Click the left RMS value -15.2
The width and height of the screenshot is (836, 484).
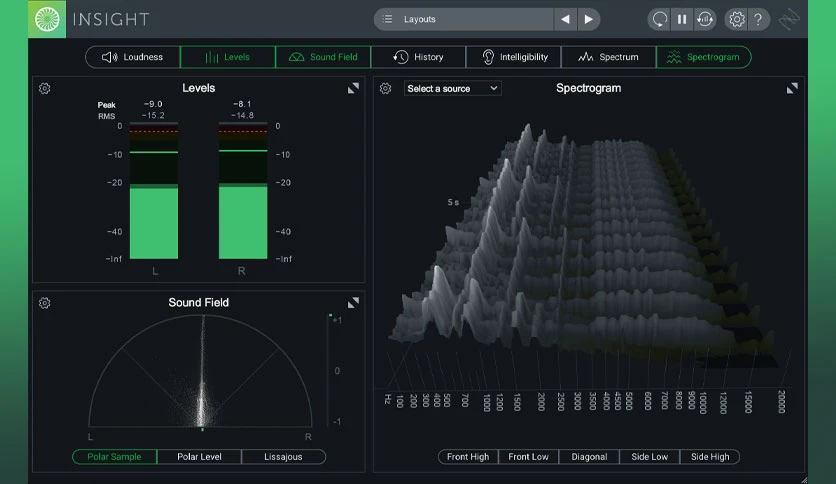[x=153, y=115]
